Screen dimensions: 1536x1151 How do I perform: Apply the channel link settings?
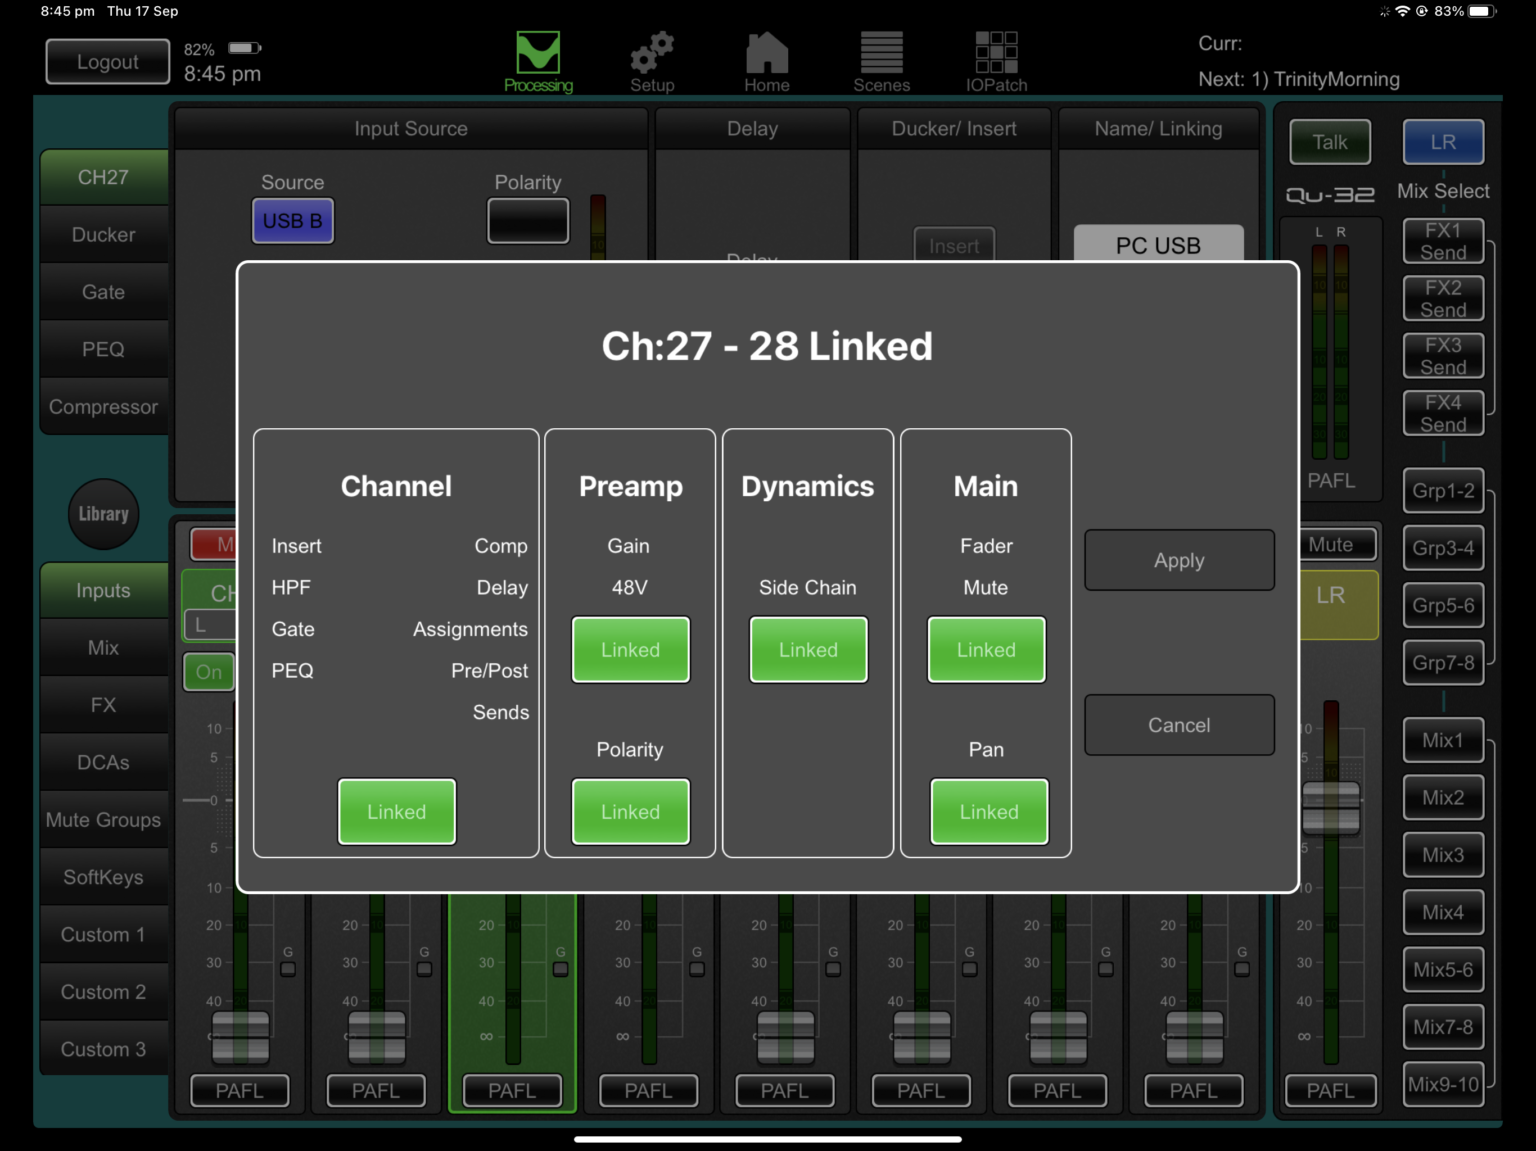click(1179, 560)
